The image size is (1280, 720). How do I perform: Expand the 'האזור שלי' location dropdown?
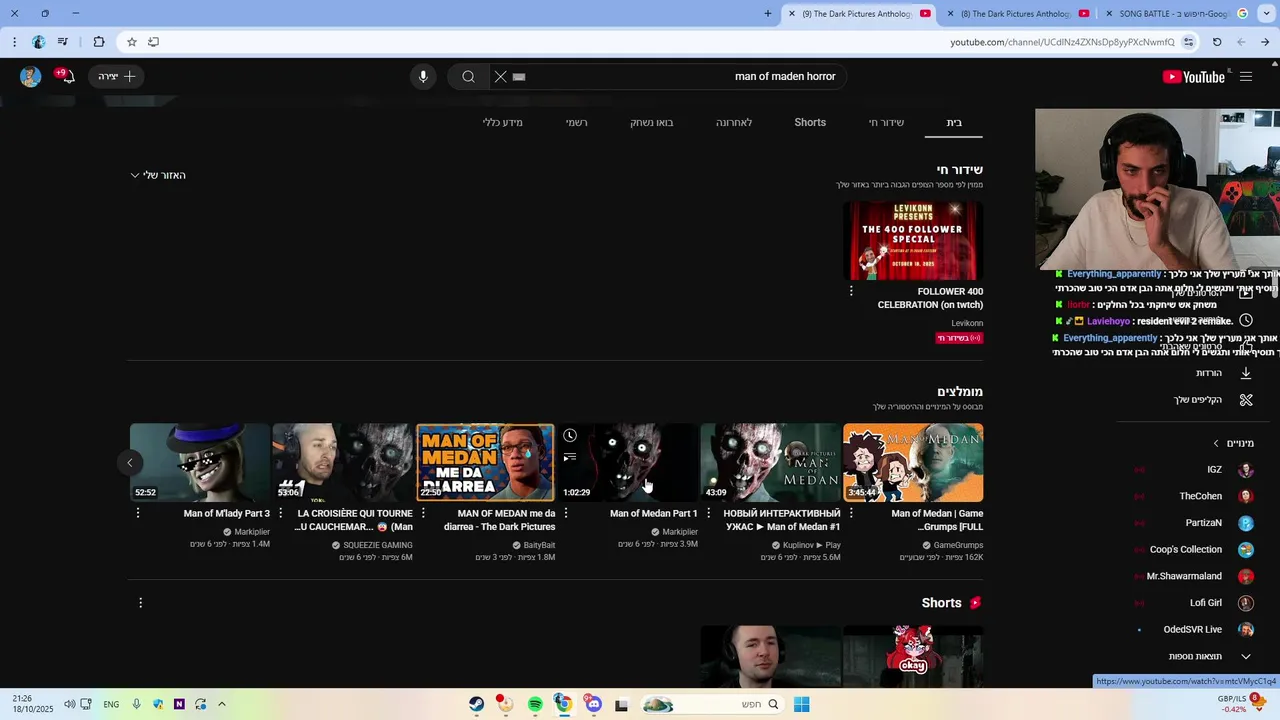click(x=158, y=175)
